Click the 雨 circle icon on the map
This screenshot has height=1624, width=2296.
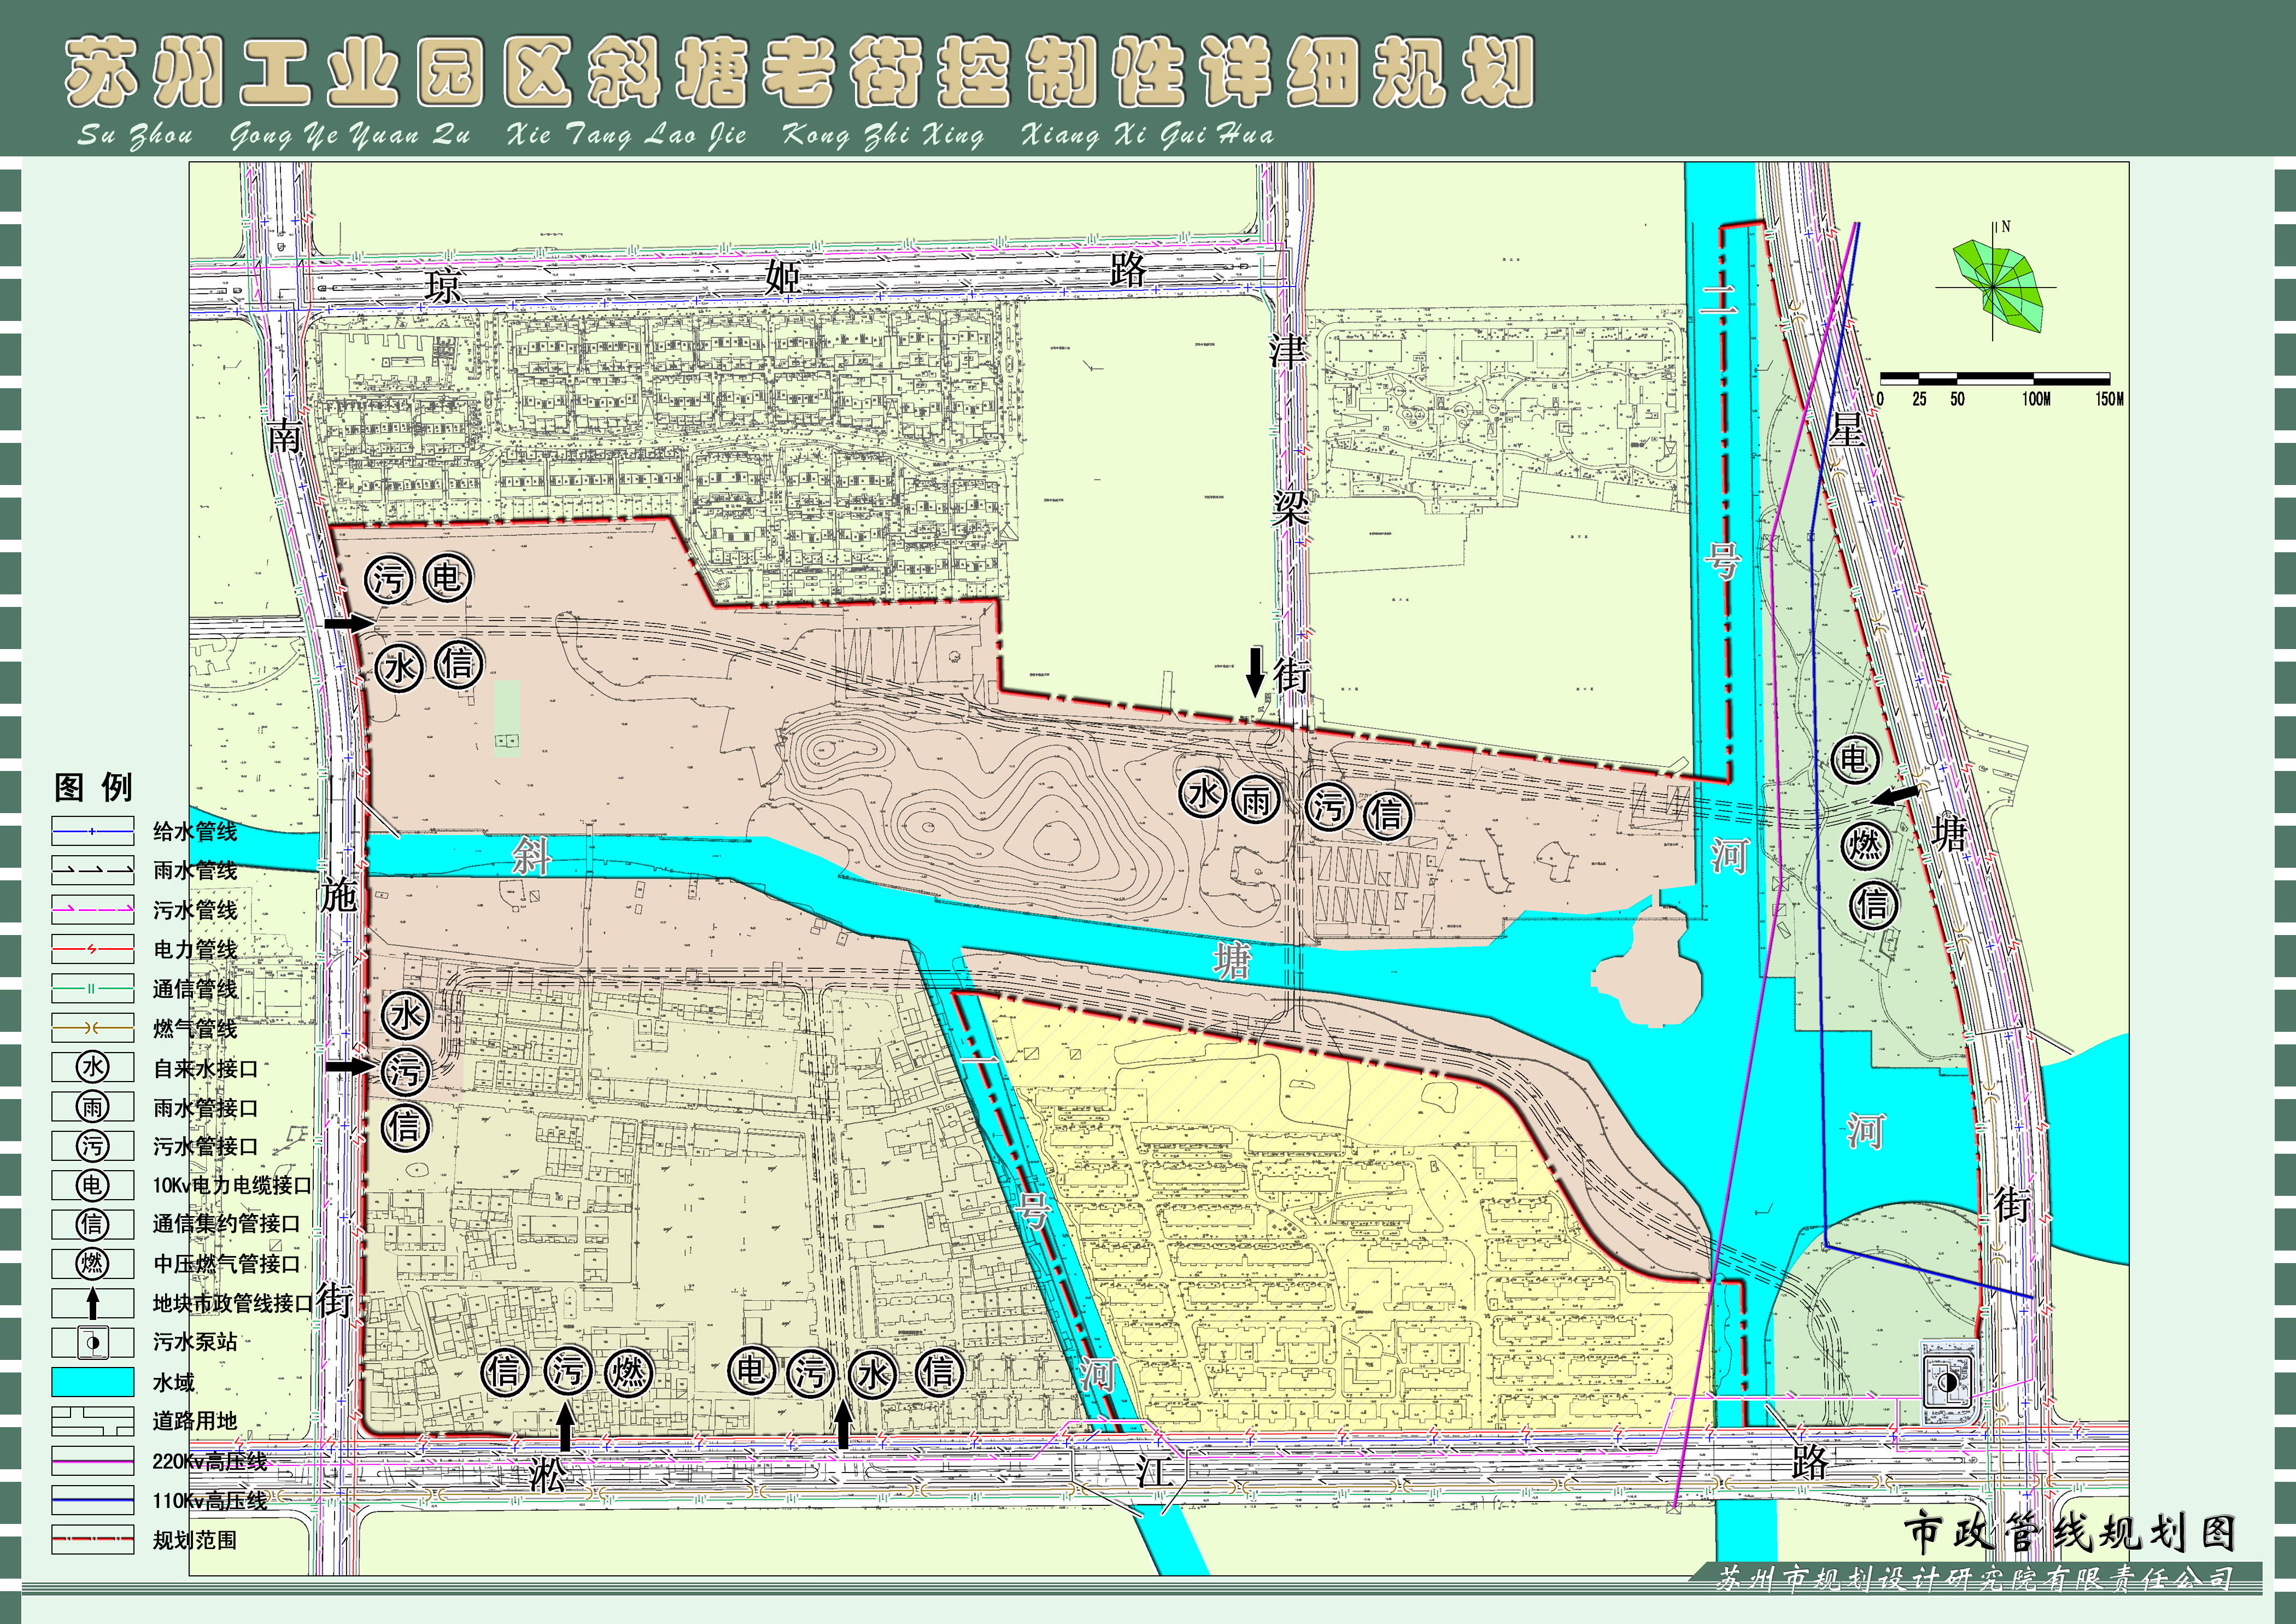coord(1255,799)
